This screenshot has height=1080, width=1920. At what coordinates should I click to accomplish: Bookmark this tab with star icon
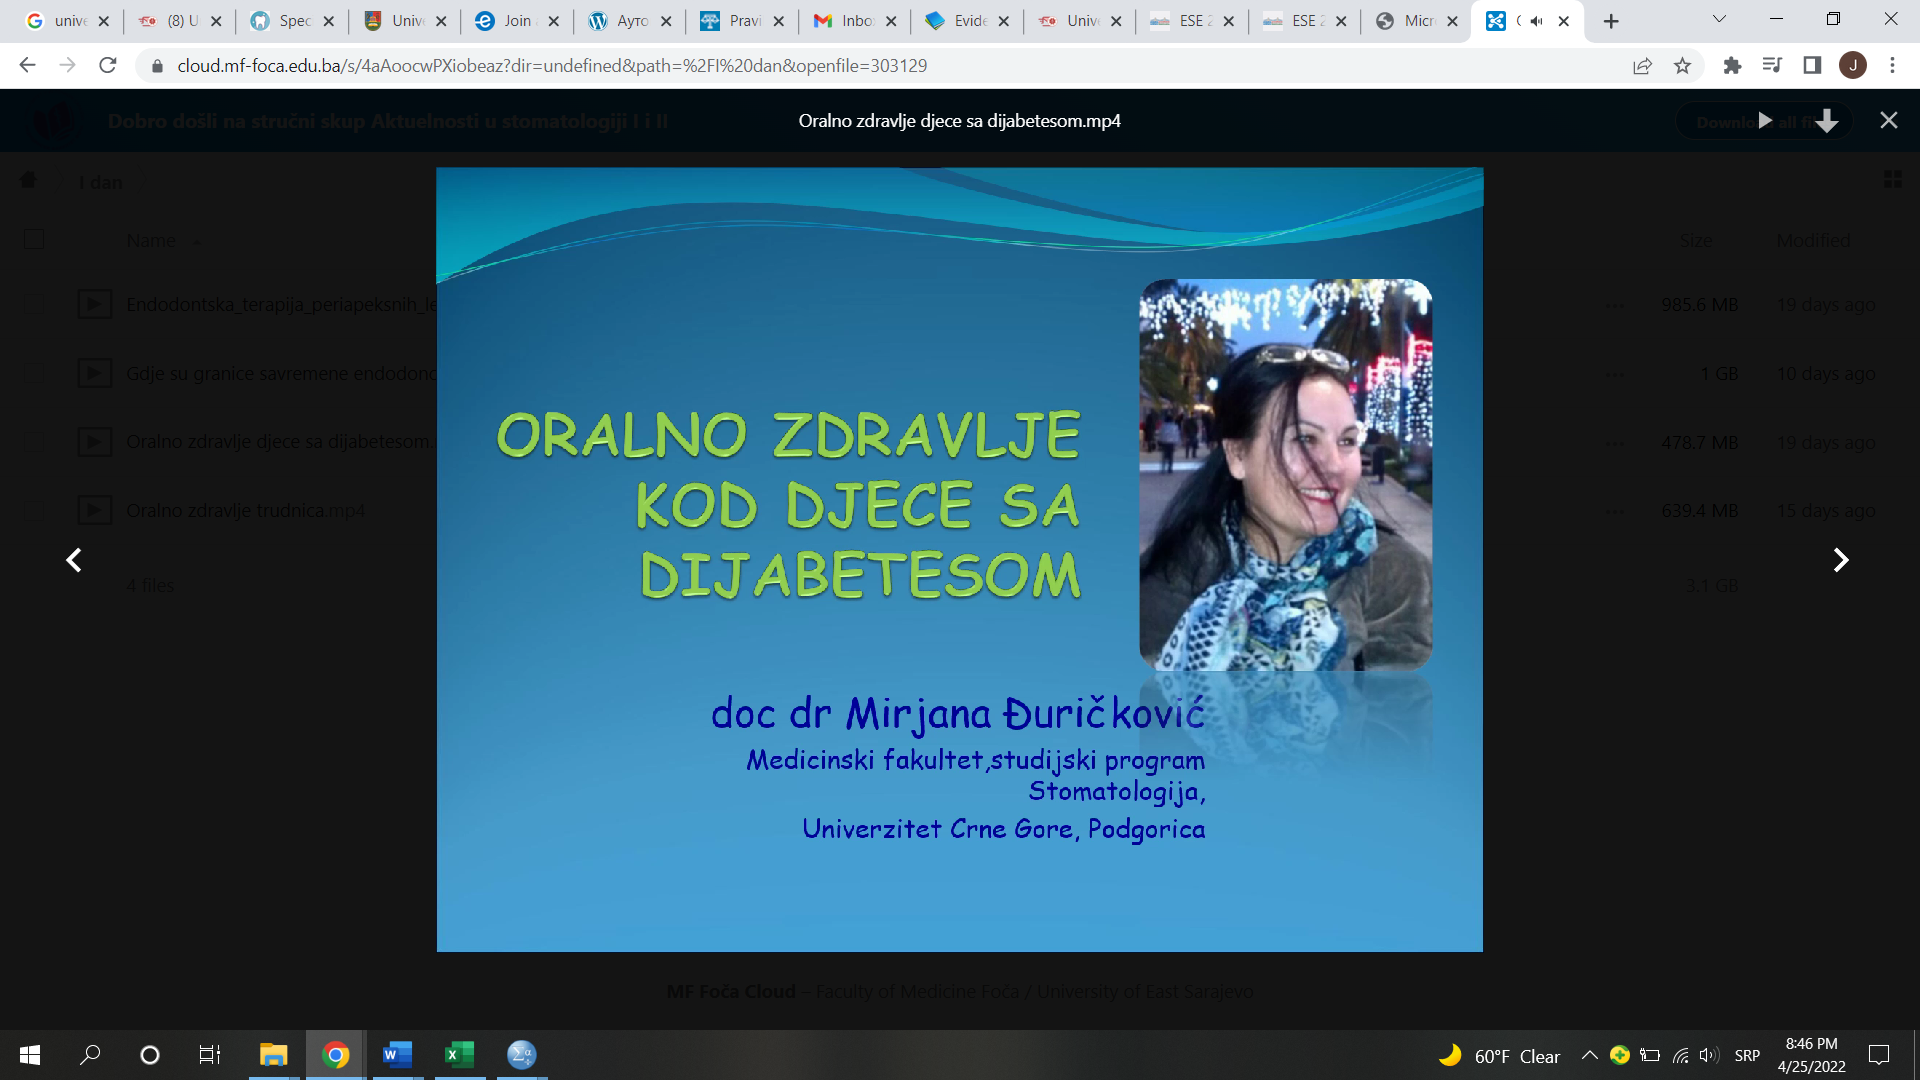tap(1682, 65)
